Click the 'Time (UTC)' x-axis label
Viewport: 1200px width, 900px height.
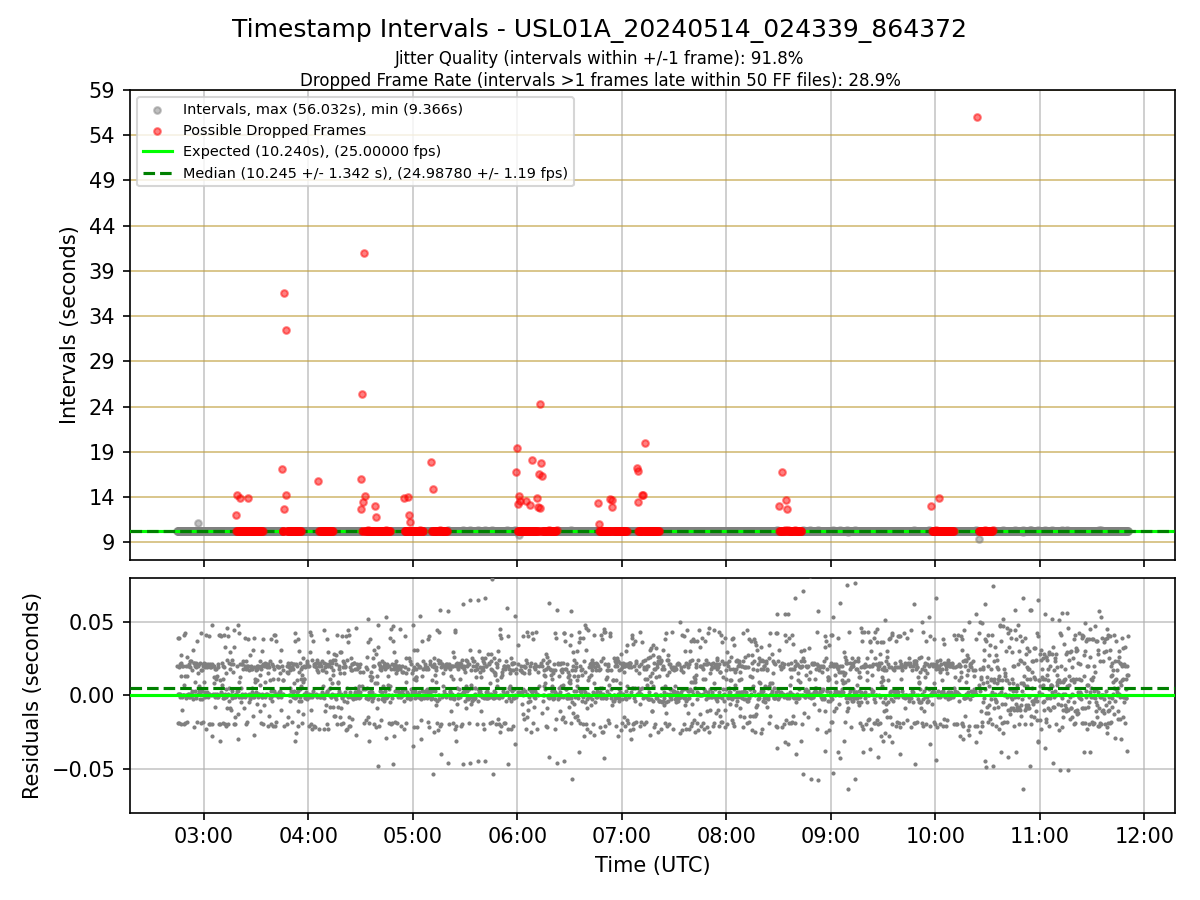tap(652, 865)
